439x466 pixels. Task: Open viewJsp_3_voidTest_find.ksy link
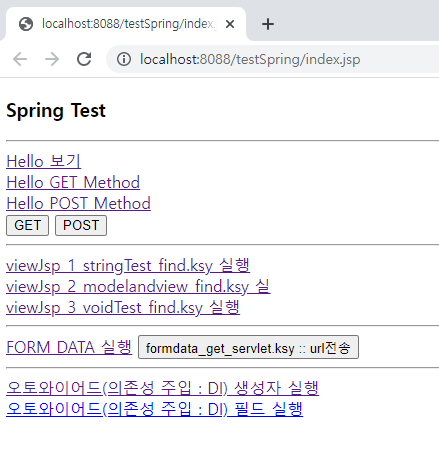[123, 307]
